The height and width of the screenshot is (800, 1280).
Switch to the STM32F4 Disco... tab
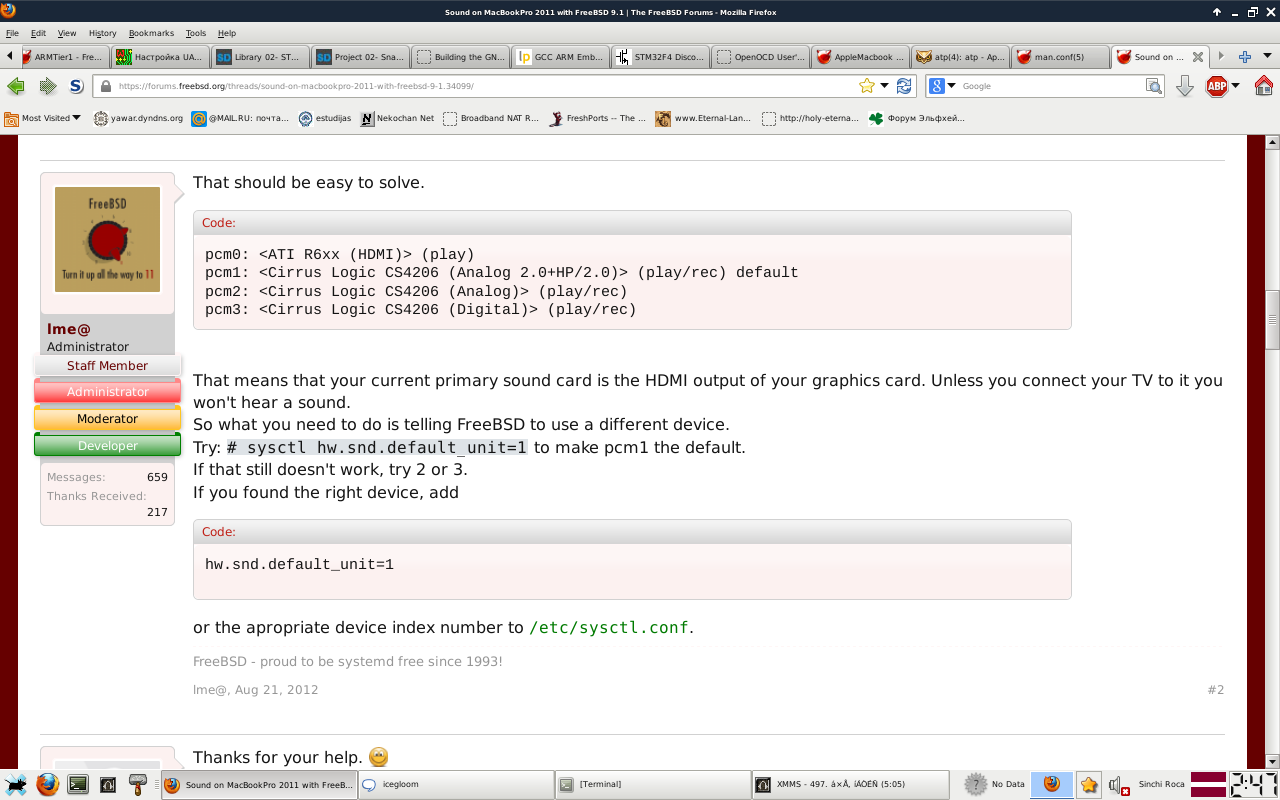pyautogui.click(x=661, y=57)
